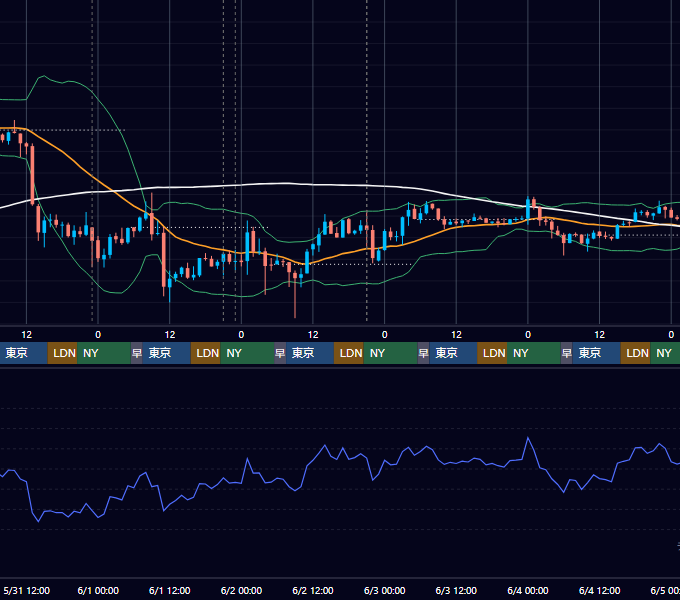Click the 6/1 00:00 date label
Image resolution: width=680 pixels, height=600 pixels.
pos(98,590)
